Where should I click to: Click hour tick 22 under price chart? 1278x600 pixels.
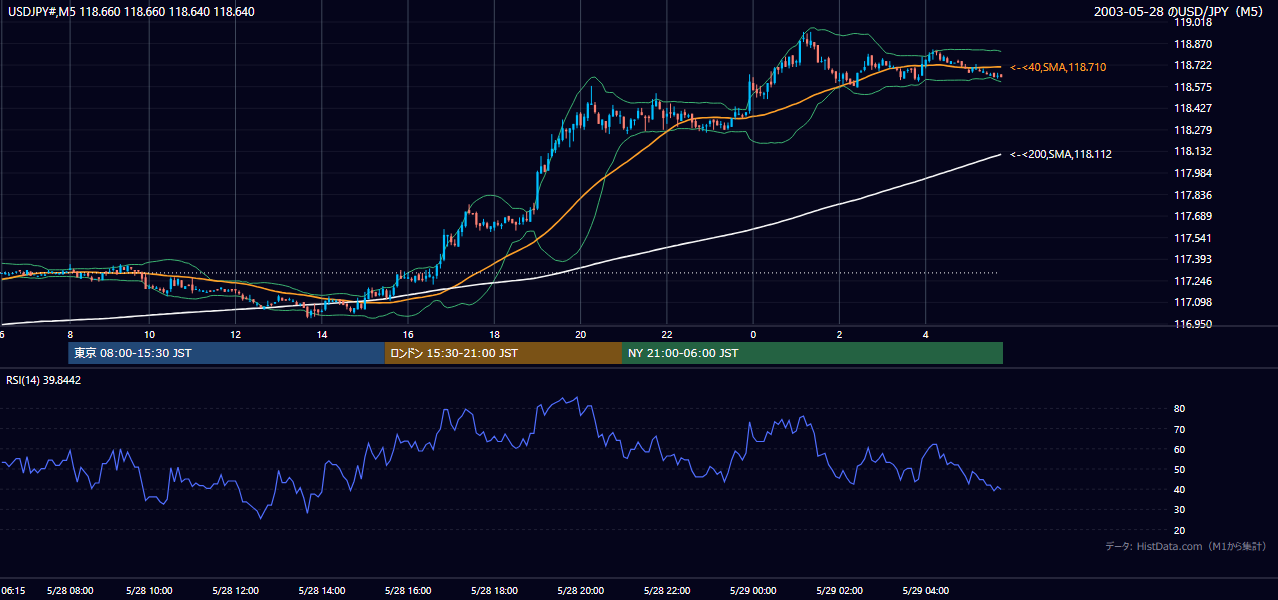(666, 335)
